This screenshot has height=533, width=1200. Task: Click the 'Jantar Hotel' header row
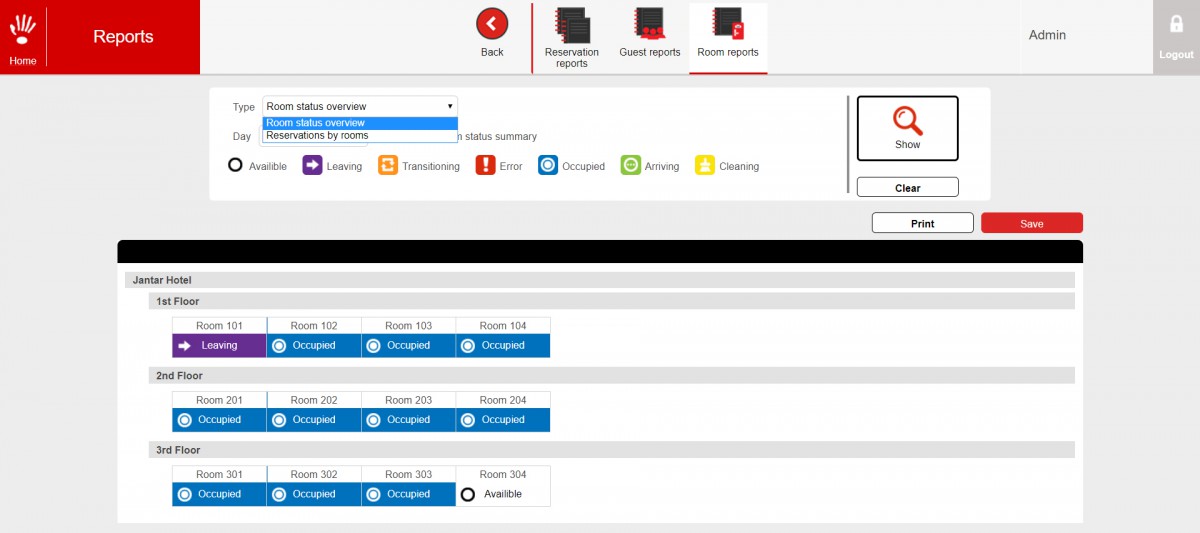(x=599, y=280)
